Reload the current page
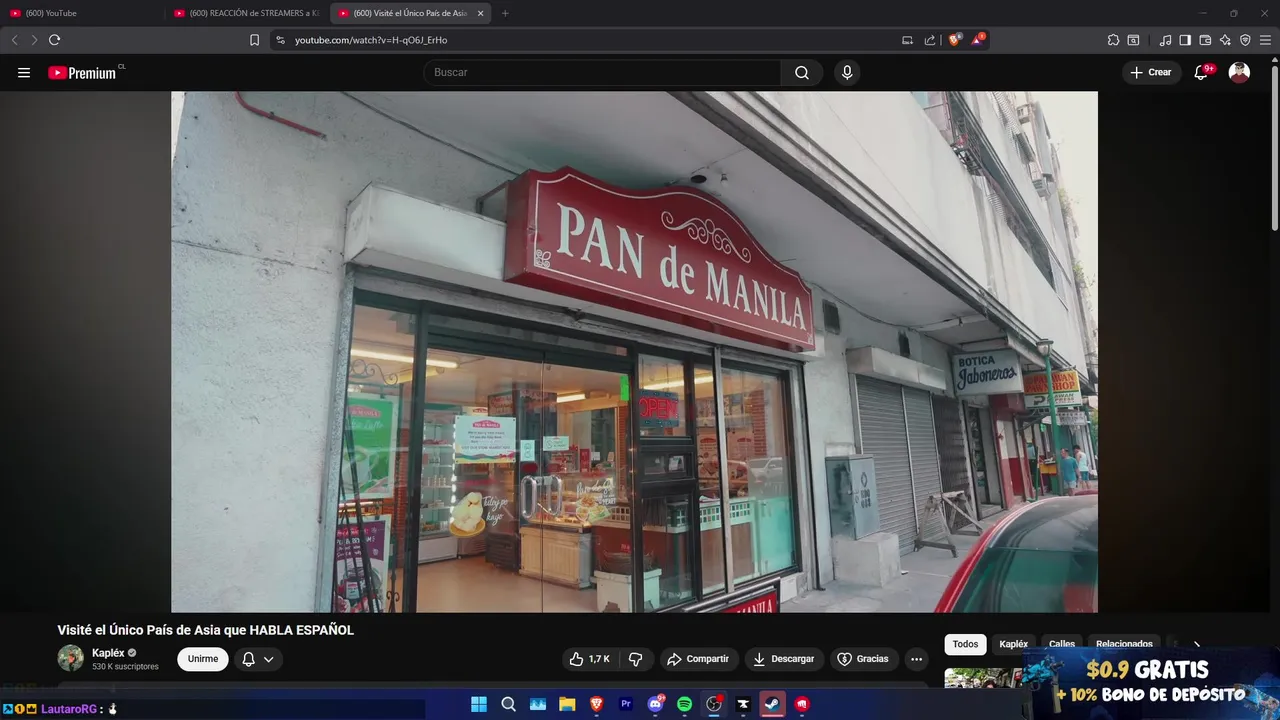Viewport: 1280px width, 720px height. point(55,40)
